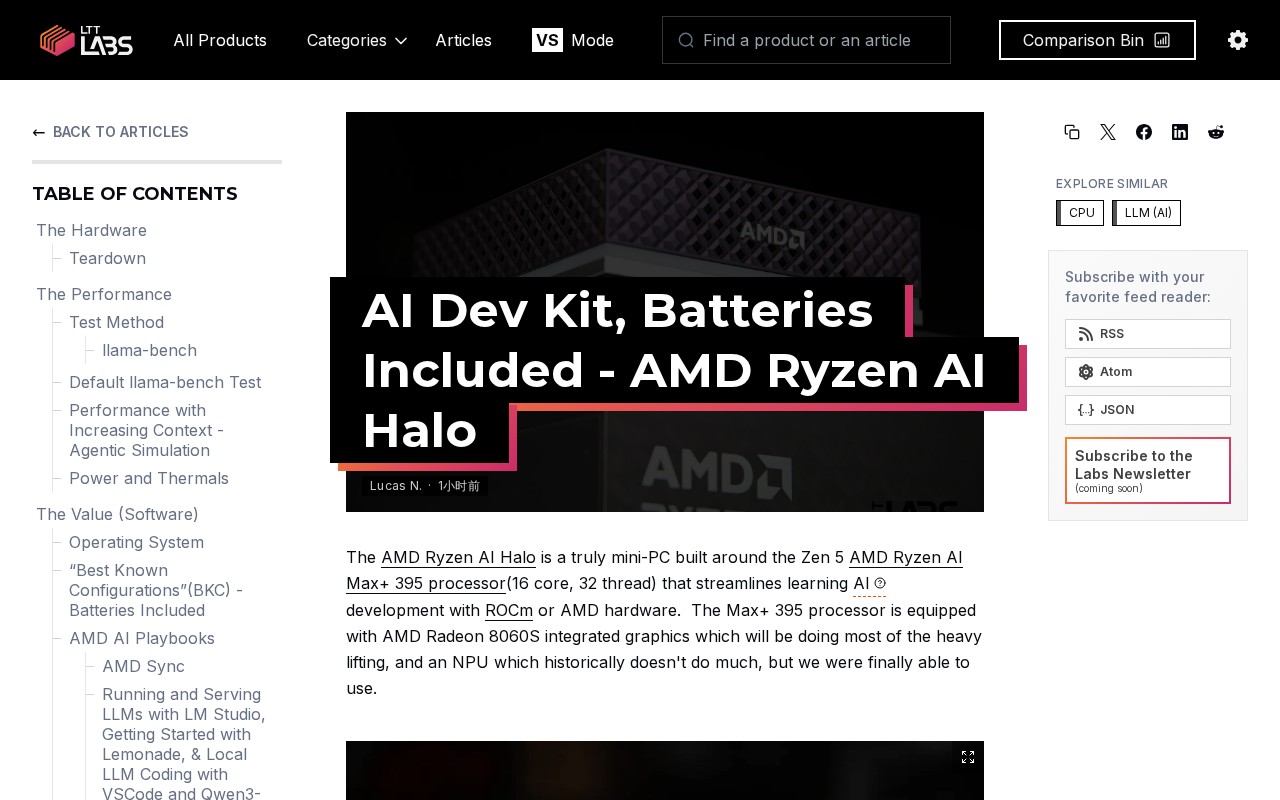The width and height of the screenshot is (1280, 800).
Task: Open the ROCm link
Action: (x=509, y=610)
